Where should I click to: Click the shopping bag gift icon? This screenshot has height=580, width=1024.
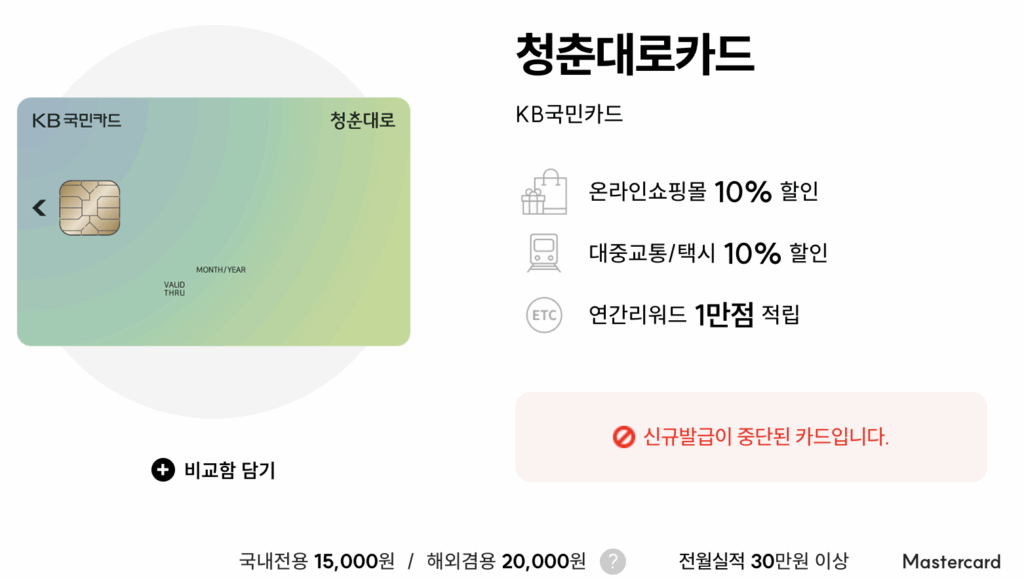click(544, 192)
